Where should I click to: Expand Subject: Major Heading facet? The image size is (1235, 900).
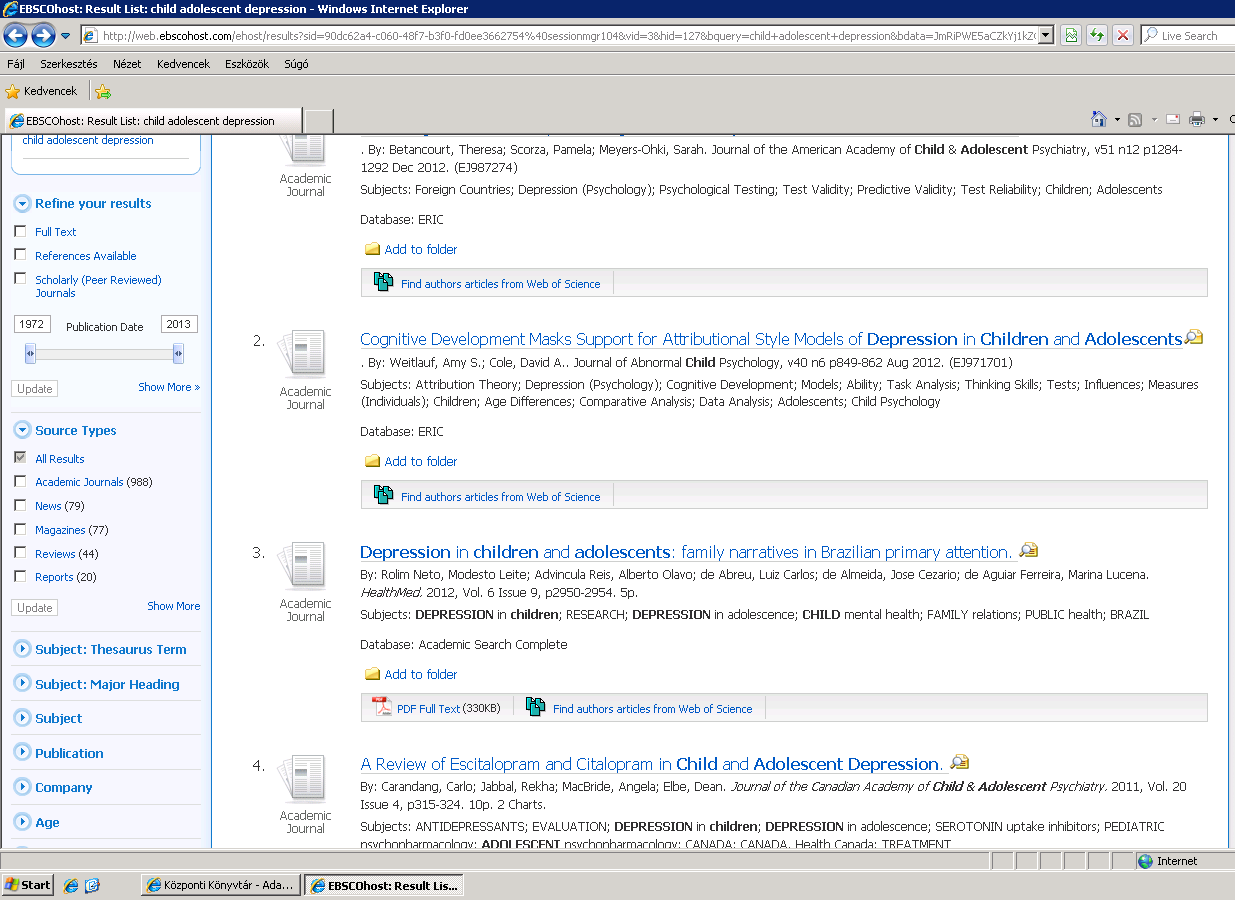[x=22, y=684]
